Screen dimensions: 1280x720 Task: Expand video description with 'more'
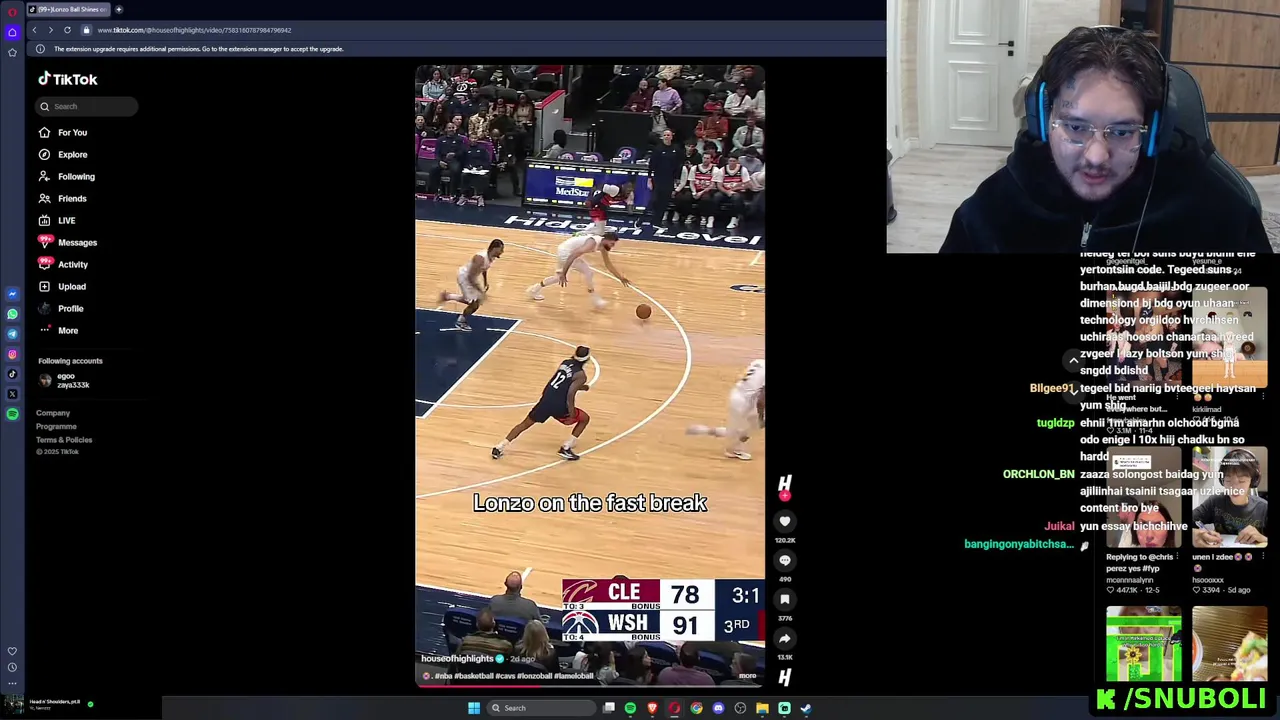click(747, 676)
